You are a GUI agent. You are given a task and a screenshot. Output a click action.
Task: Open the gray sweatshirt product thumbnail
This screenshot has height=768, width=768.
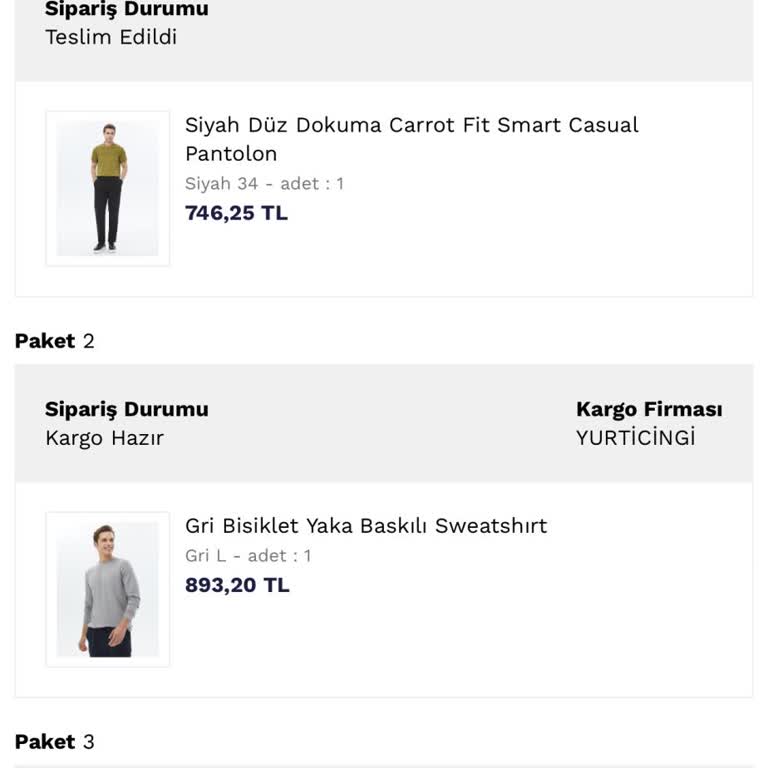coord(108,590)
